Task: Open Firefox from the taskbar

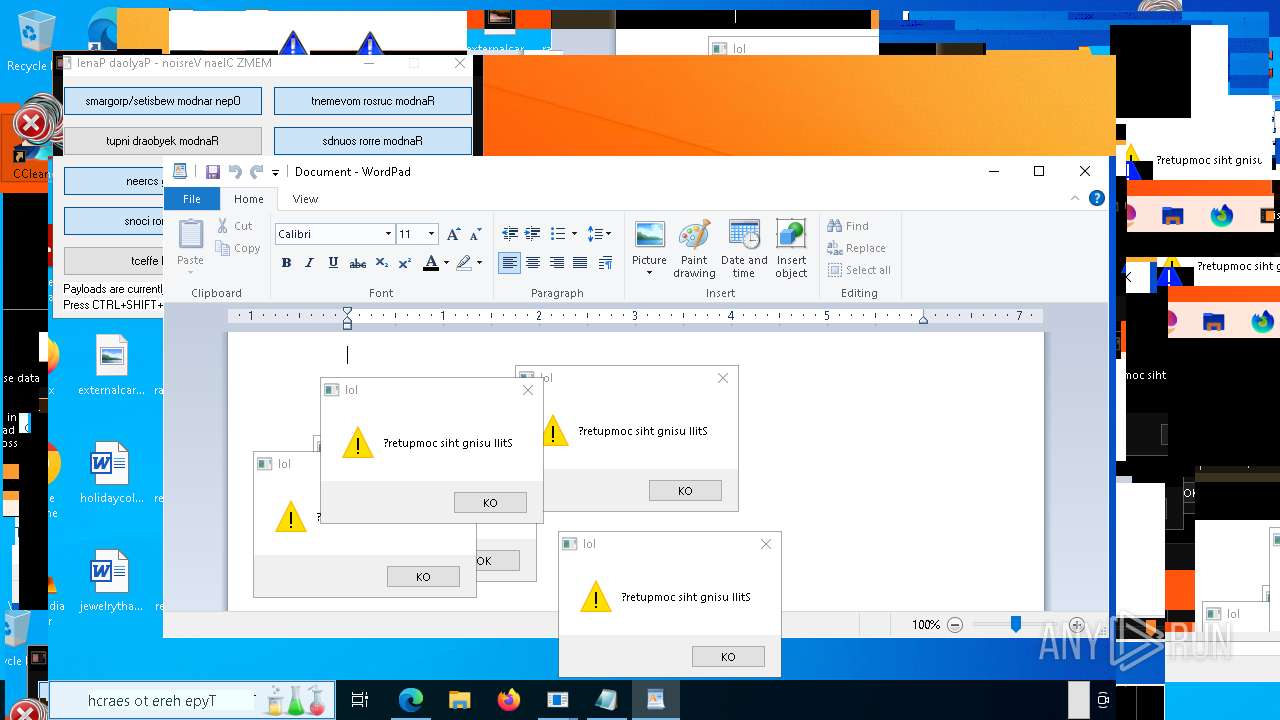Action: click(509, 701)
